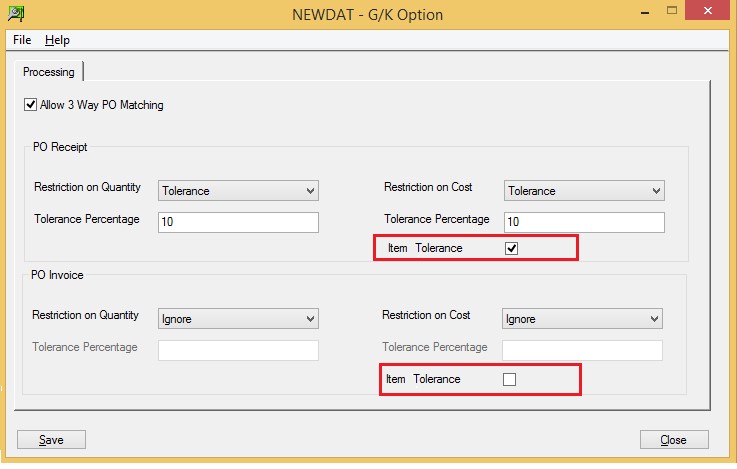Open the File menu

(x=22, y=40)
